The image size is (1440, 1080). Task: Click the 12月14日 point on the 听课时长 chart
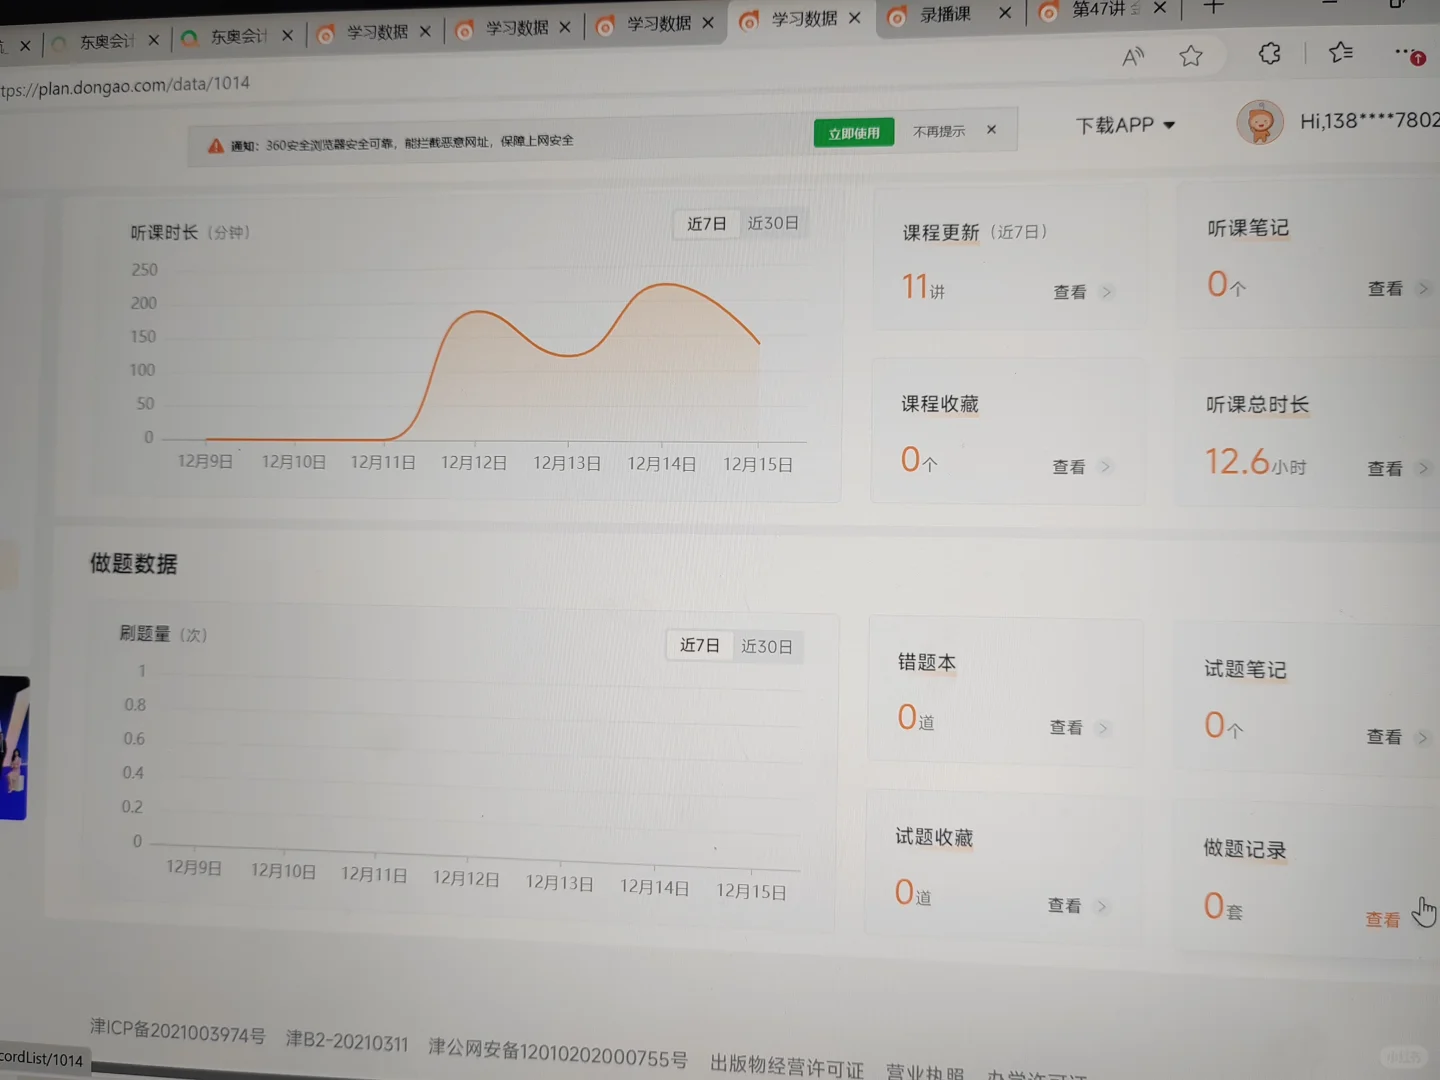661,285
